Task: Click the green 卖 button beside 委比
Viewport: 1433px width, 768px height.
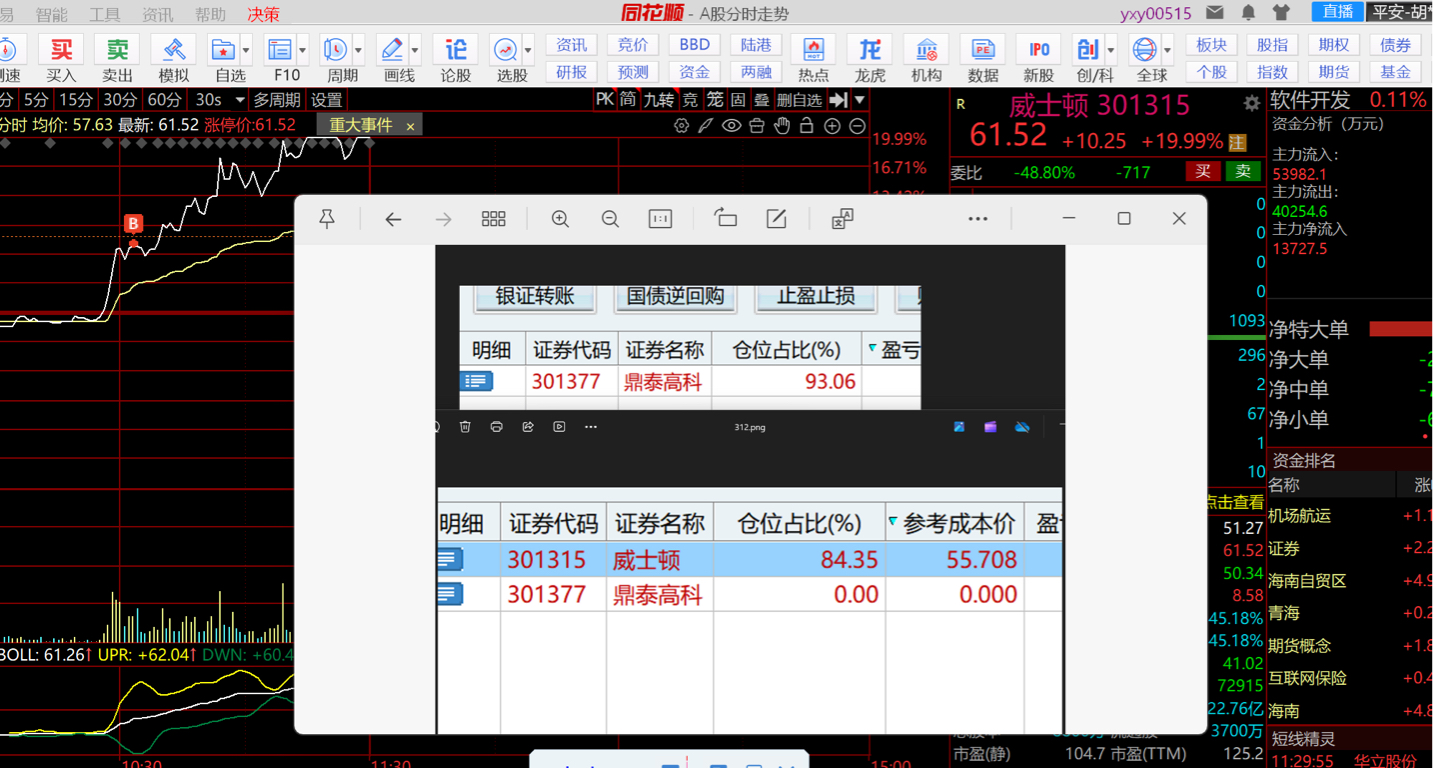Action: click(1243, 171)
